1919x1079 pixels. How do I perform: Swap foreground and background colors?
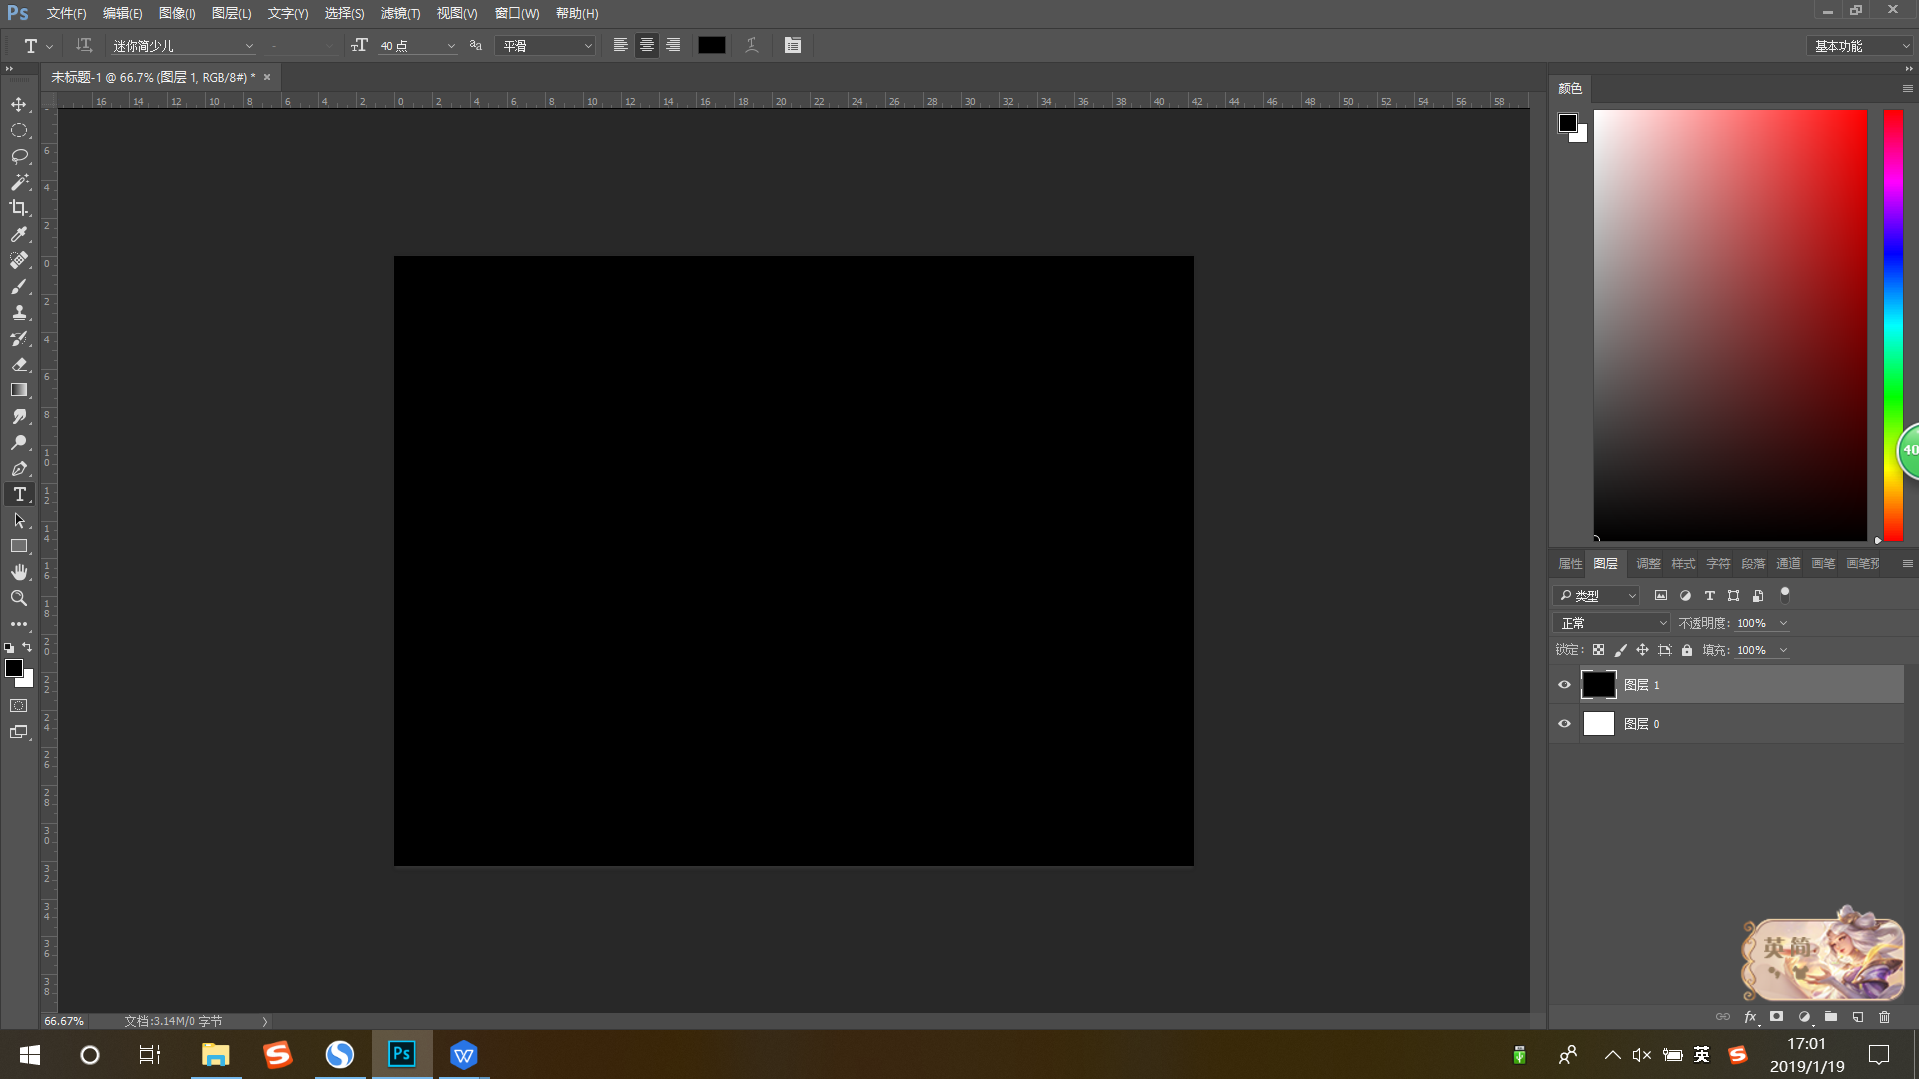tap(28, 647)
